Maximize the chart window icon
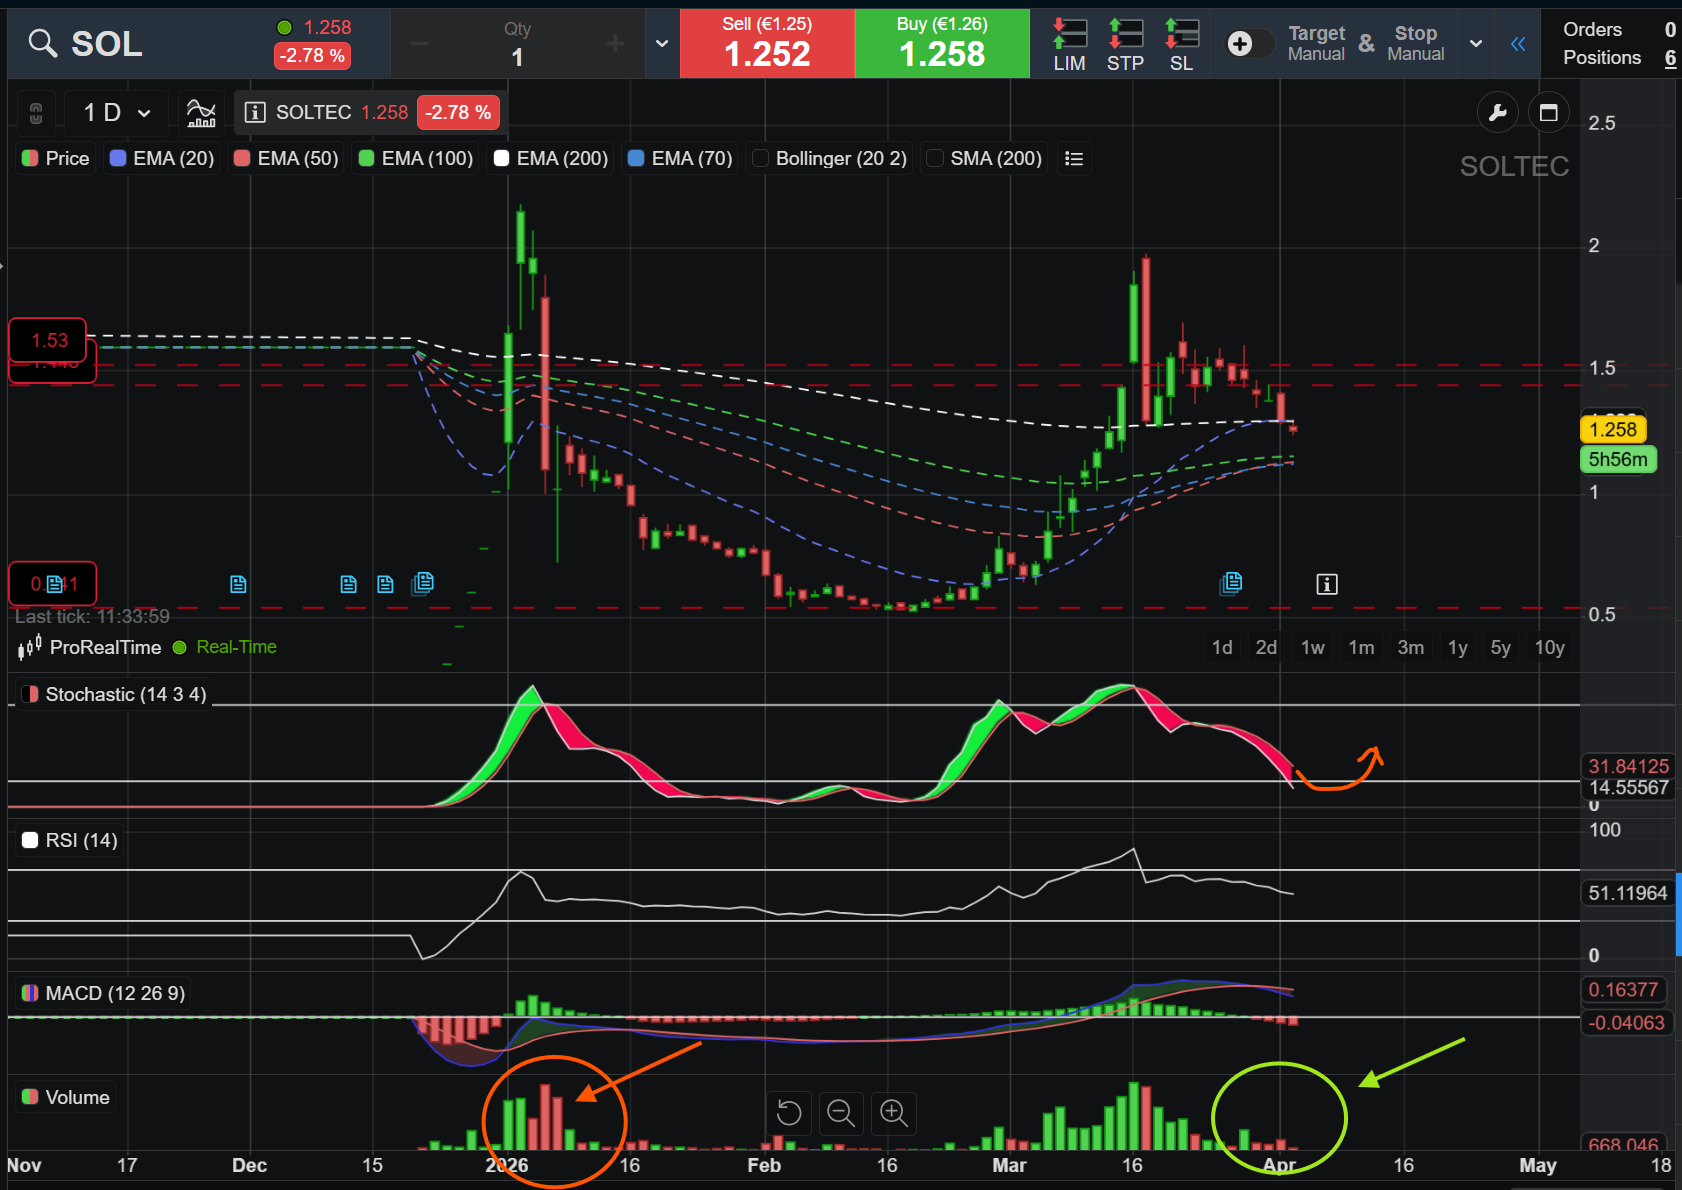This screenshot has height=1190, width=1682. [1549, 113]
